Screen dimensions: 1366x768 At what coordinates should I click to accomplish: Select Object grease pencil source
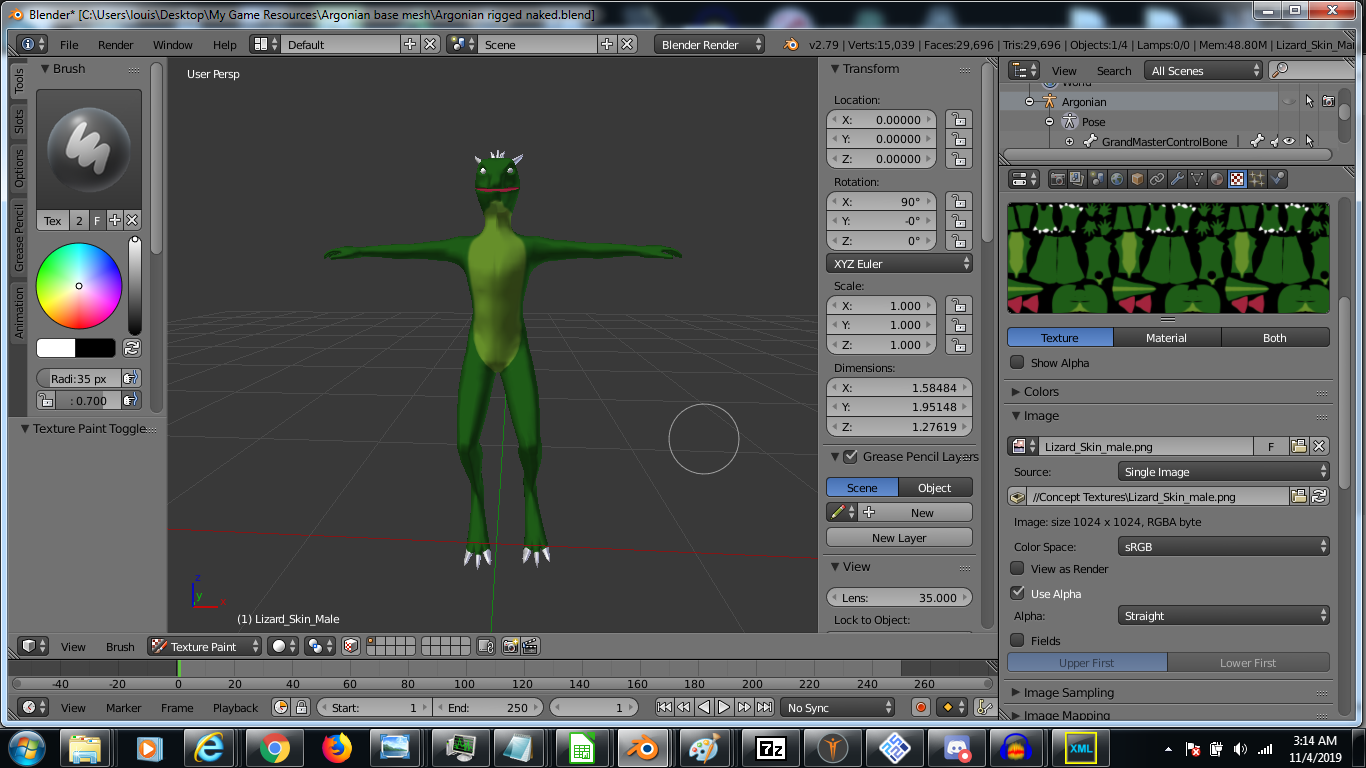[935, 487]
